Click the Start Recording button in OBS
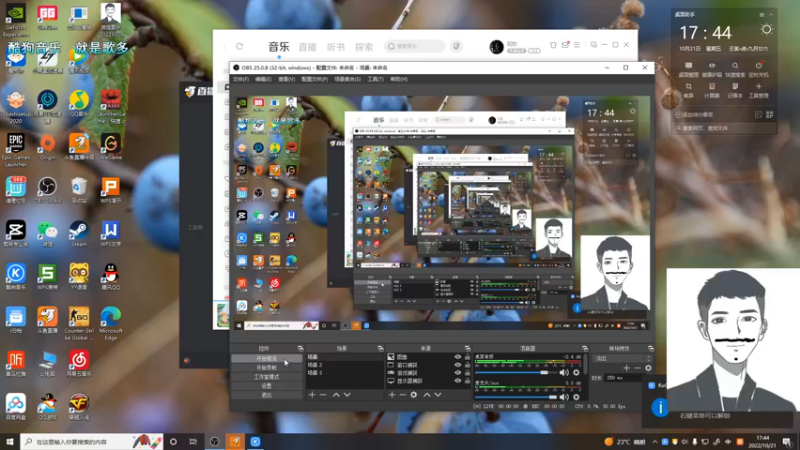The width and height of the screenshot is (800, 450). coord(266,367)
